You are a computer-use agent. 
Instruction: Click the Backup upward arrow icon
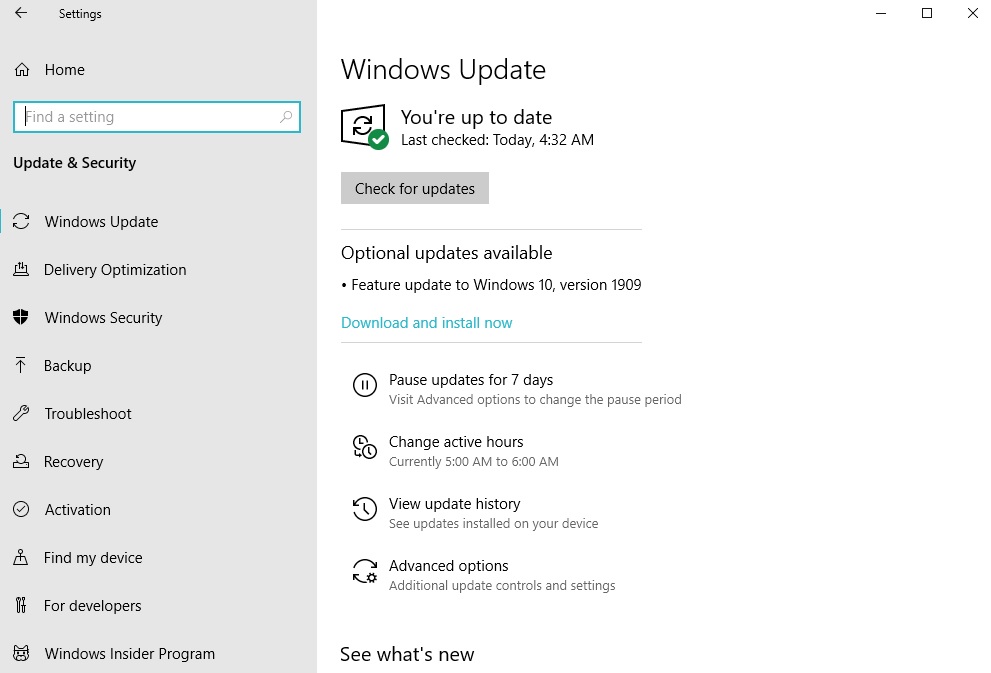[21, 365]
